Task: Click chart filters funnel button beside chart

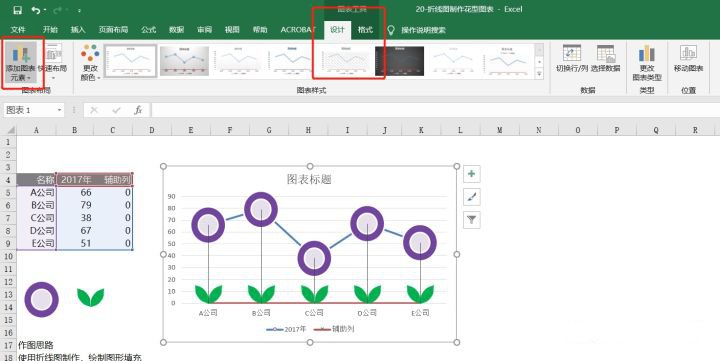Action: pyautogui.click(x=472, y=220)
